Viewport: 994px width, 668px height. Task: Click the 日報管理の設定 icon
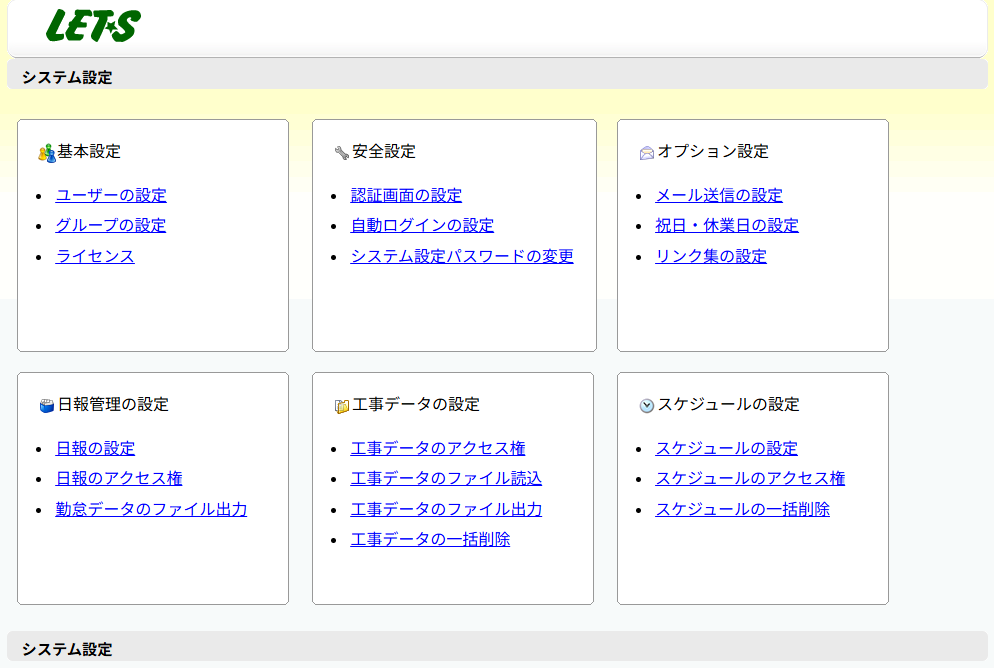(x=47, y=406)
